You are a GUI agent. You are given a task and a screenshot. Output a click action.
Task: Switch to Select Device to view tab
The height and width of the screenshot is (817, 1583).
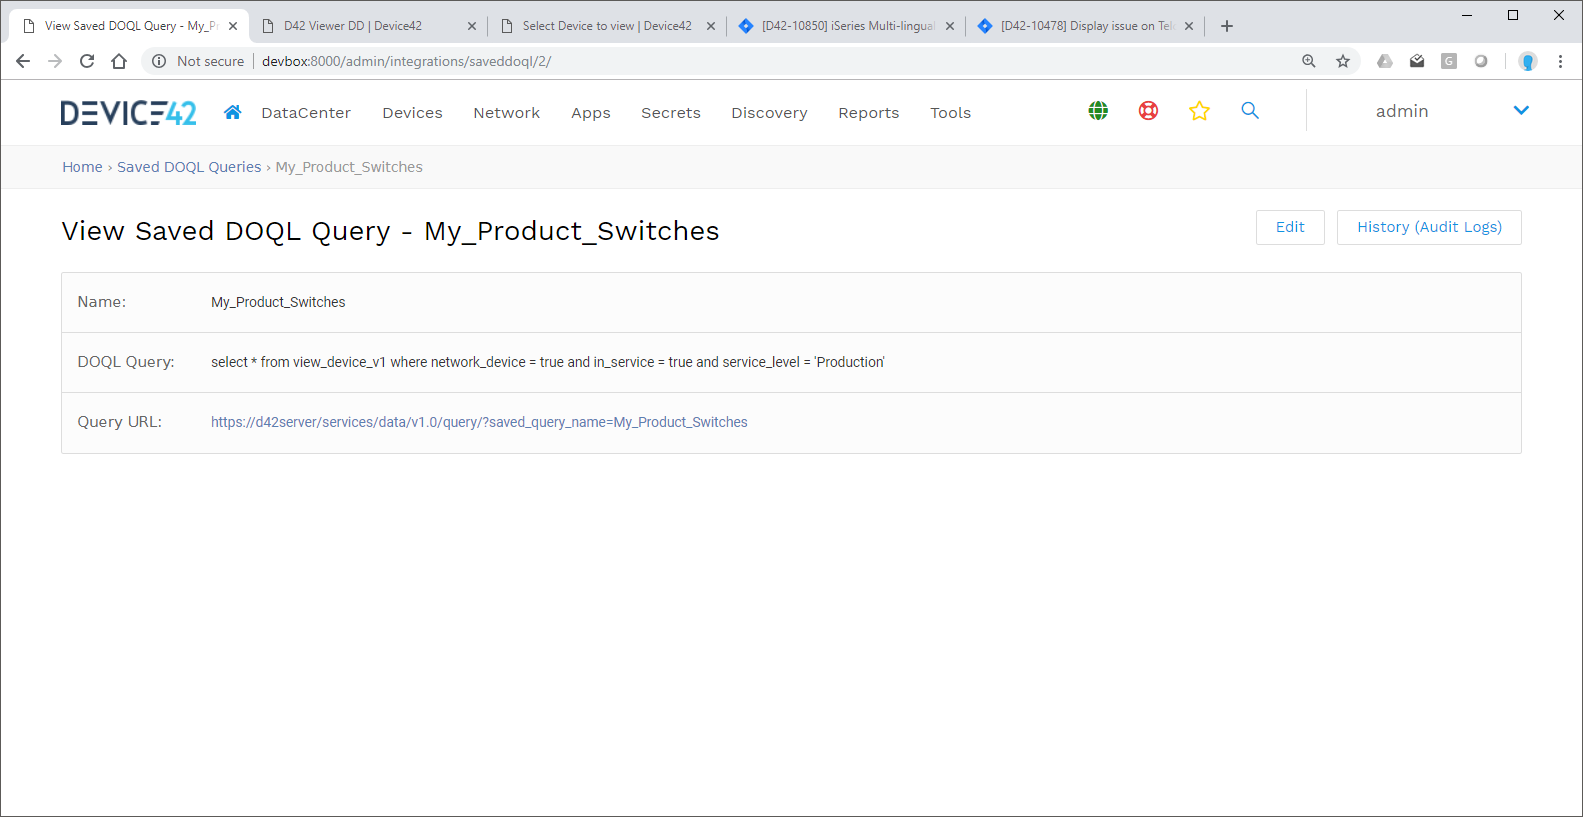606,26
